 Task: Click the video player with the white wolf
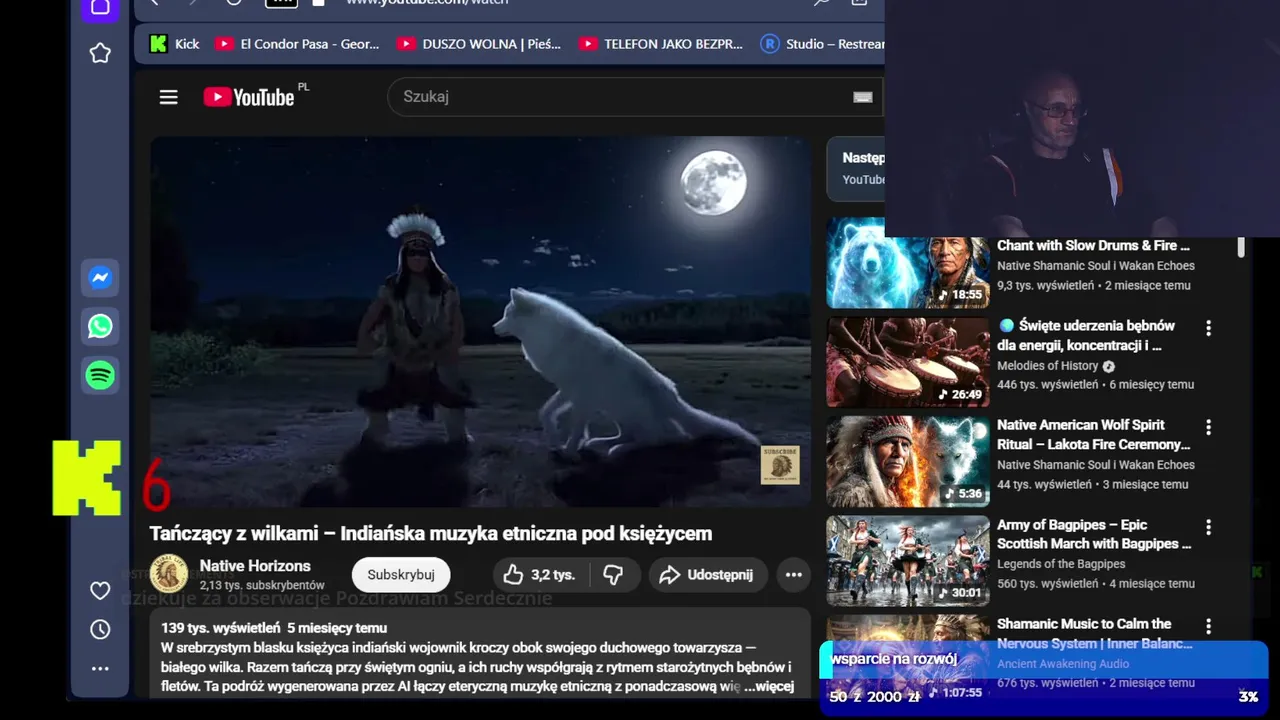[x=480, y=322]
